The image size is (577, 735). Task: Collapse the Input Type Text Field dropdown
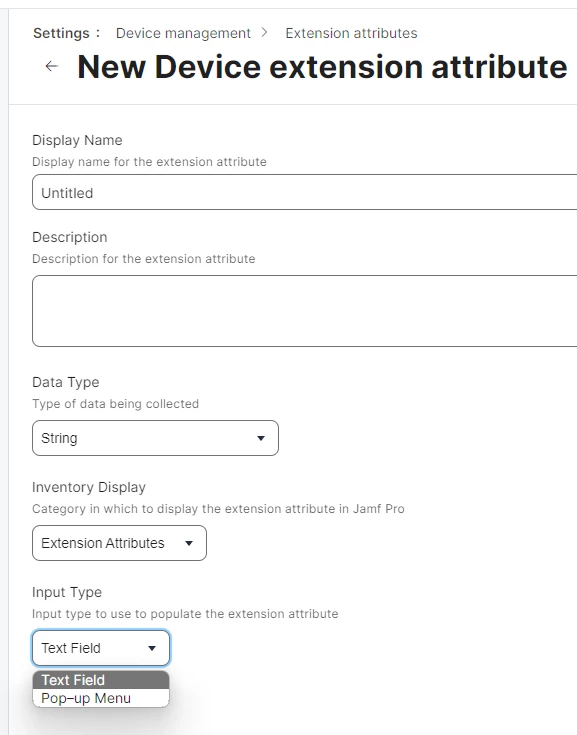(101, 648)
